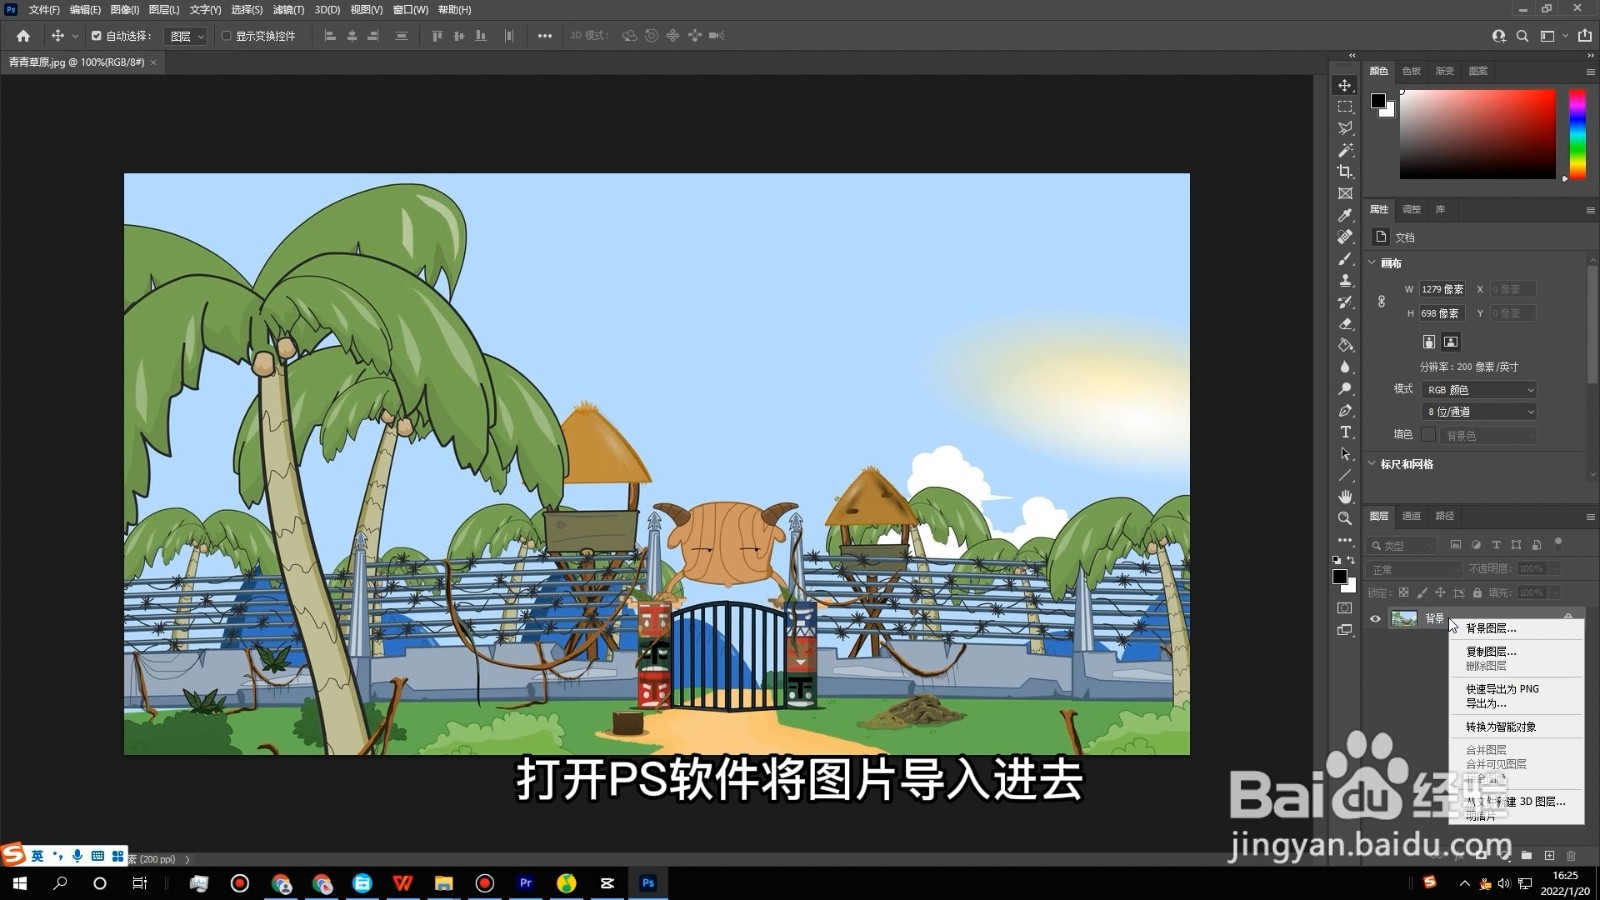Switch to the 色板 tab
Screen dimensions: 1600x900
(1411, 71)
